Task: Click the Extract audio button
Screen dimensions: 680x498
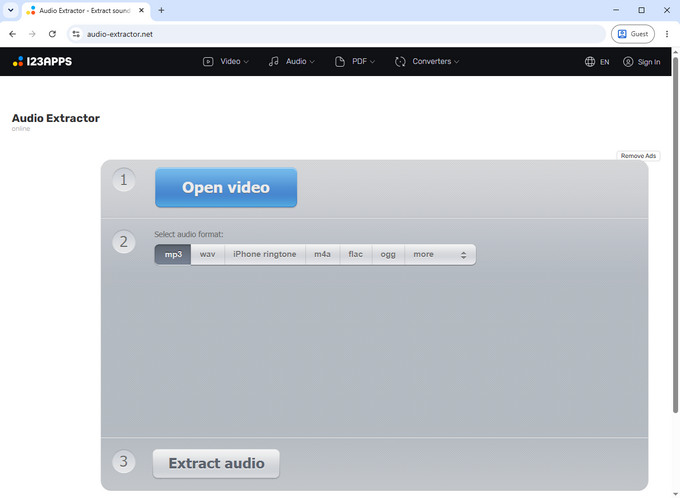Action: click(x=216, y=463)
